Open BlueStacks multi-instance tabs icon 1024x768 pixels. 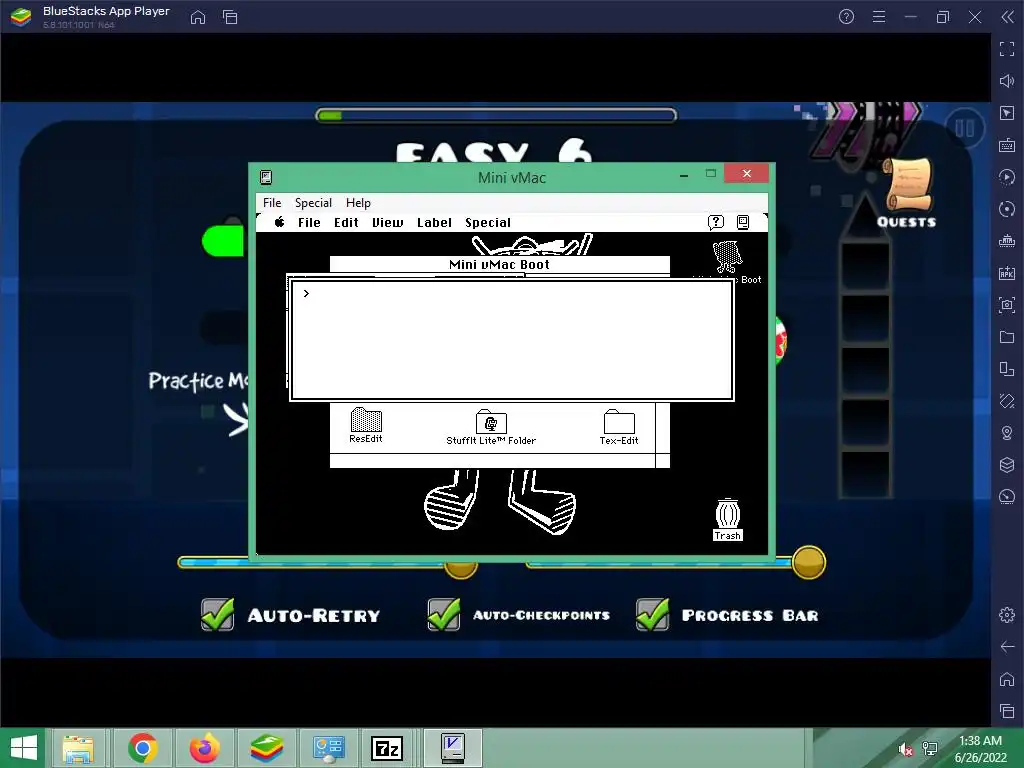click(x=230, y=17)
